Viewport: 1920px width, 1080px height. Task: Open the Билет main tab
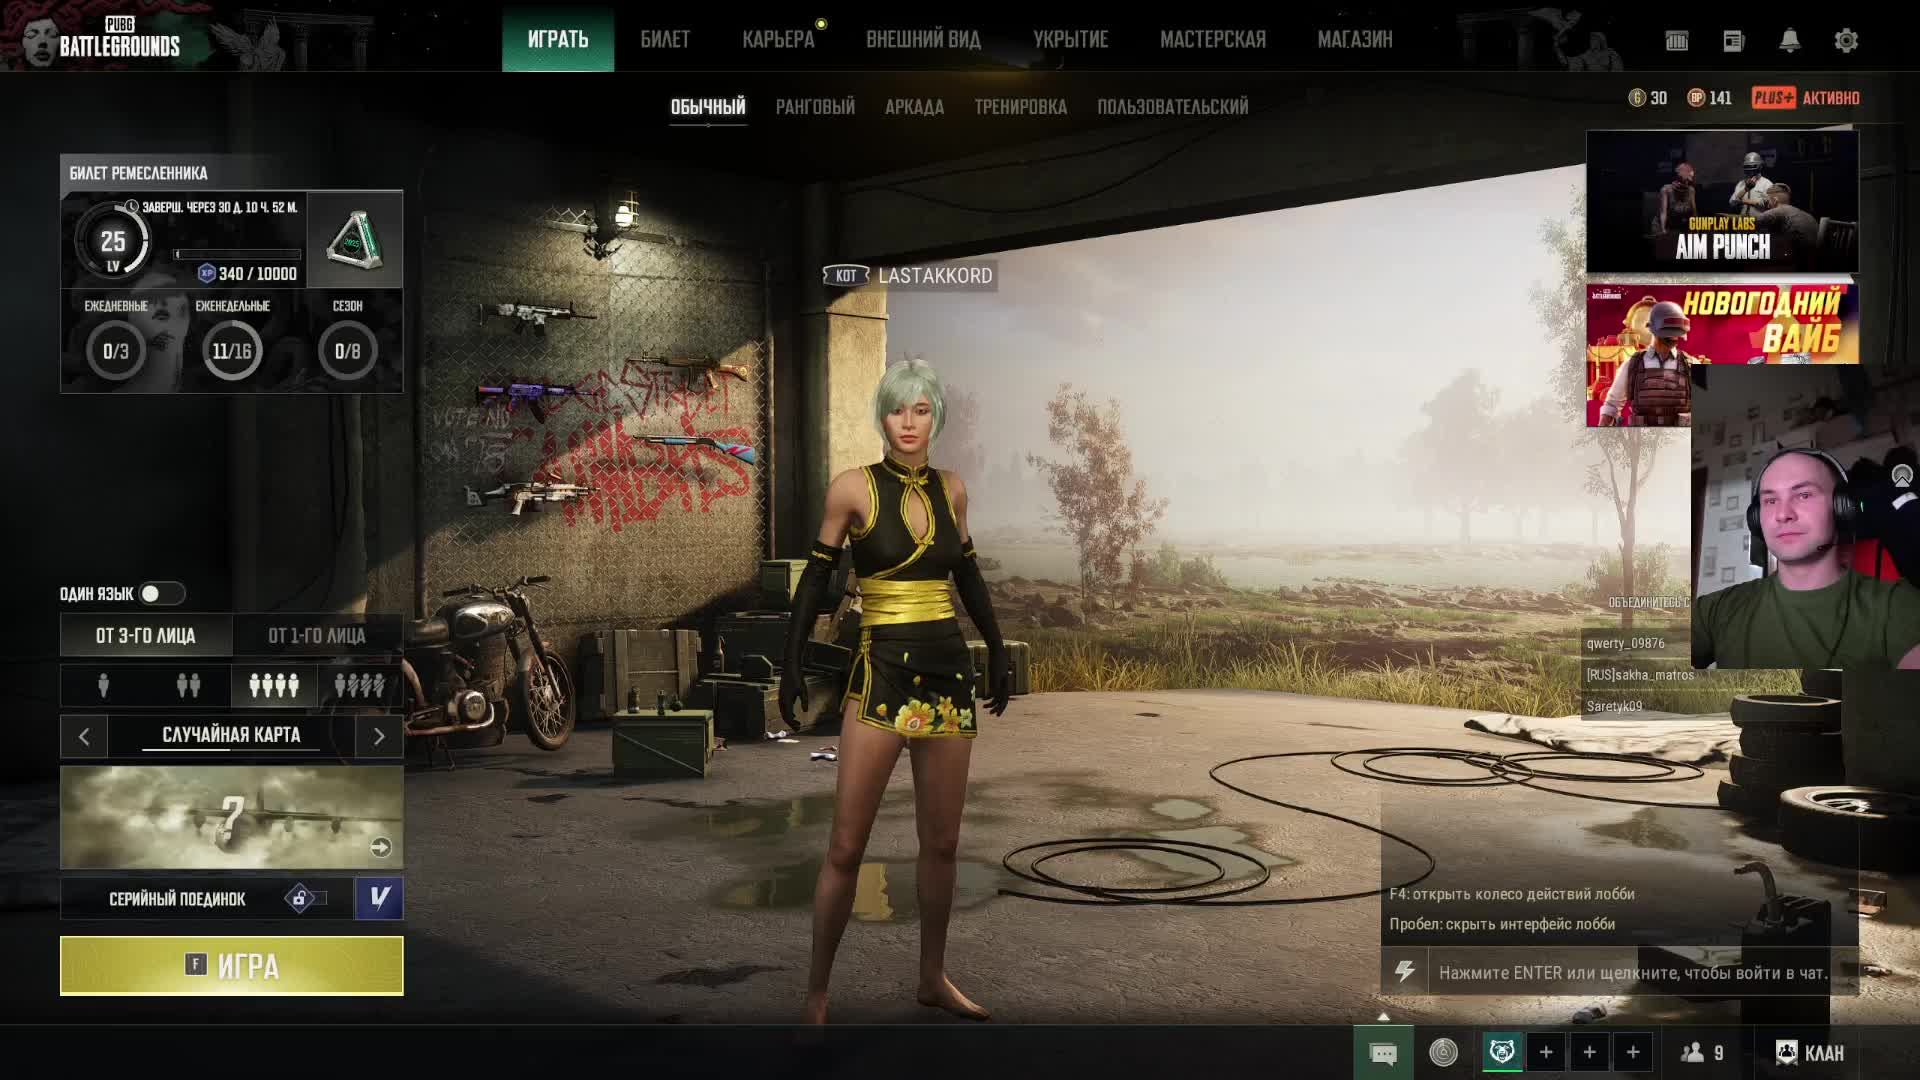click(665, 39)
